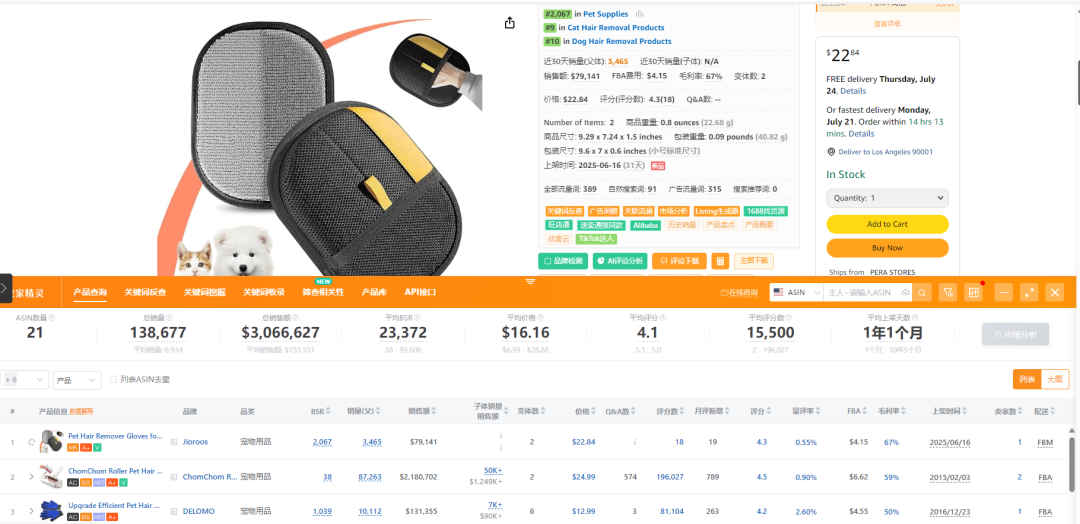This screenshot has height=524, width=1080.
Task: Open the filter funnel icon in orange bar
Action: (948, 293)
